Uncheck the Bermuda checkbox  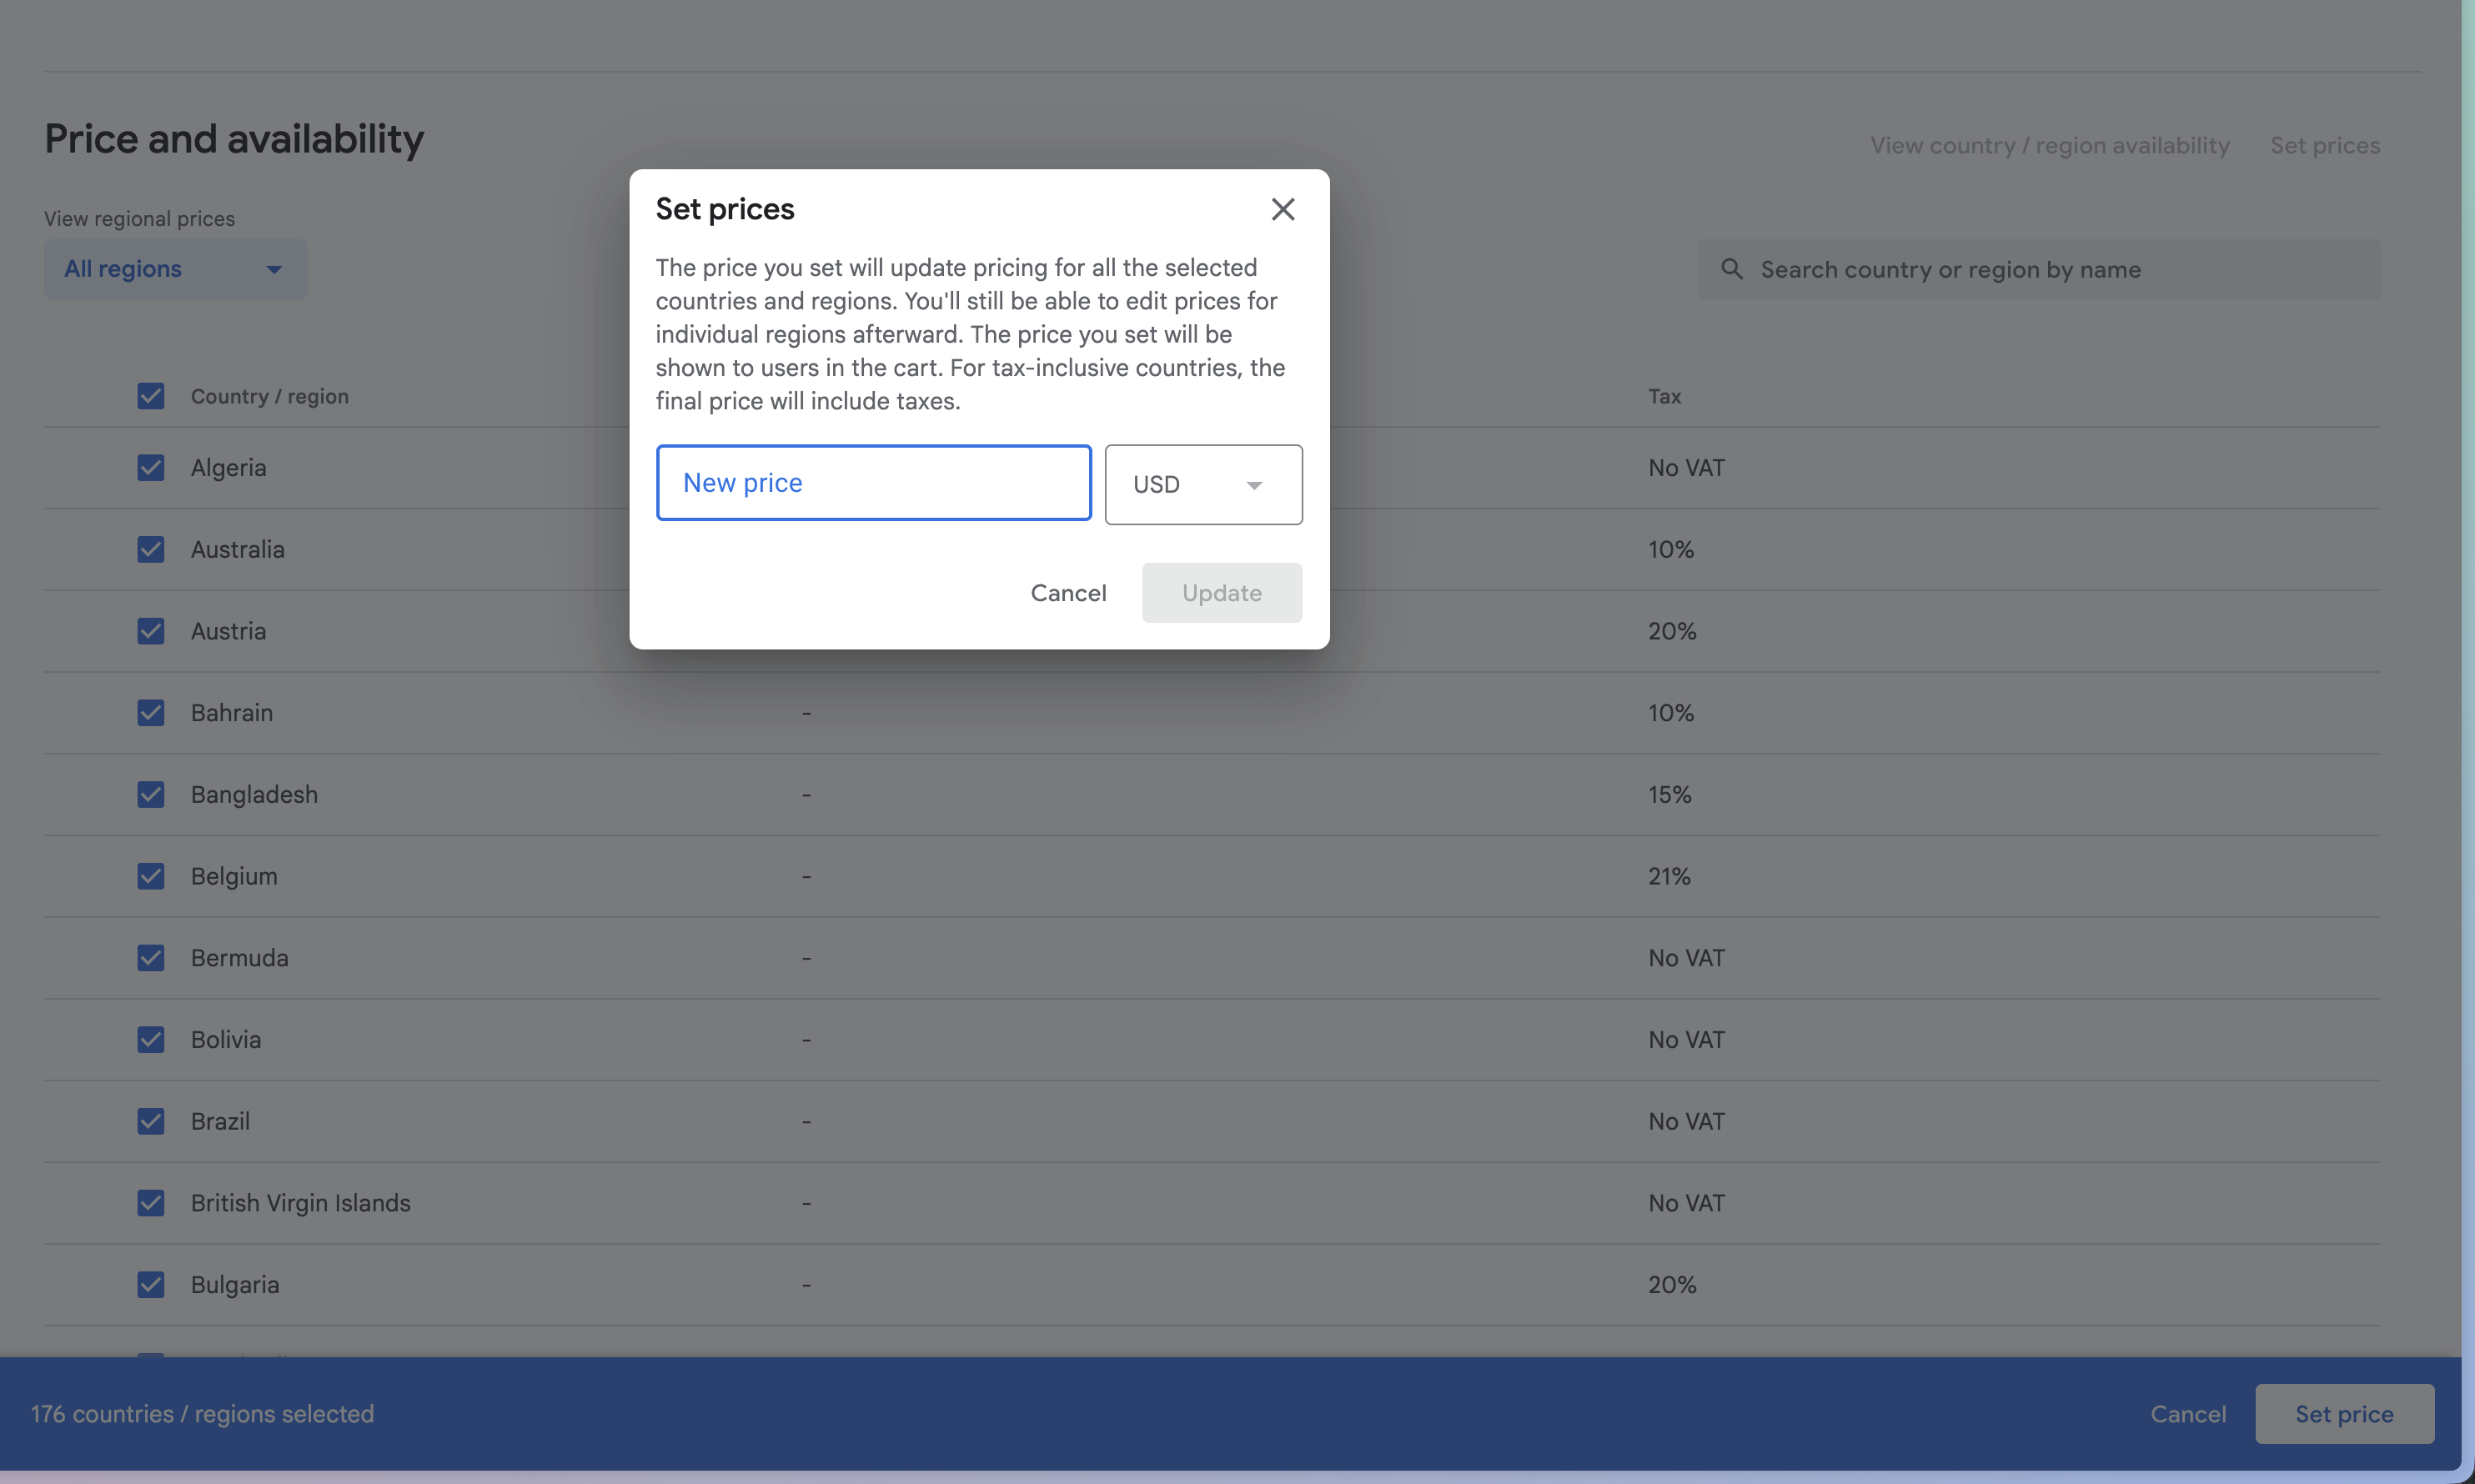point(151,958)
